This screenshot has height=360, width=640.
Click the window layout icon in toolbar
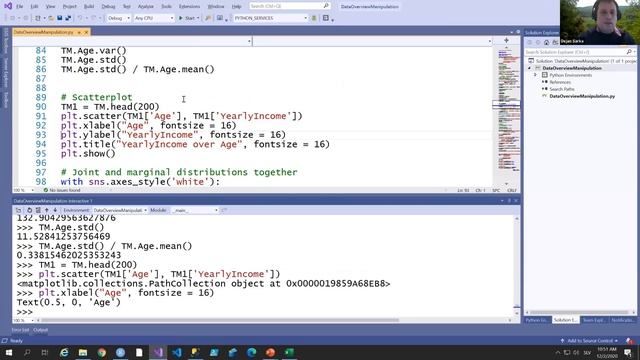(326, 18)
